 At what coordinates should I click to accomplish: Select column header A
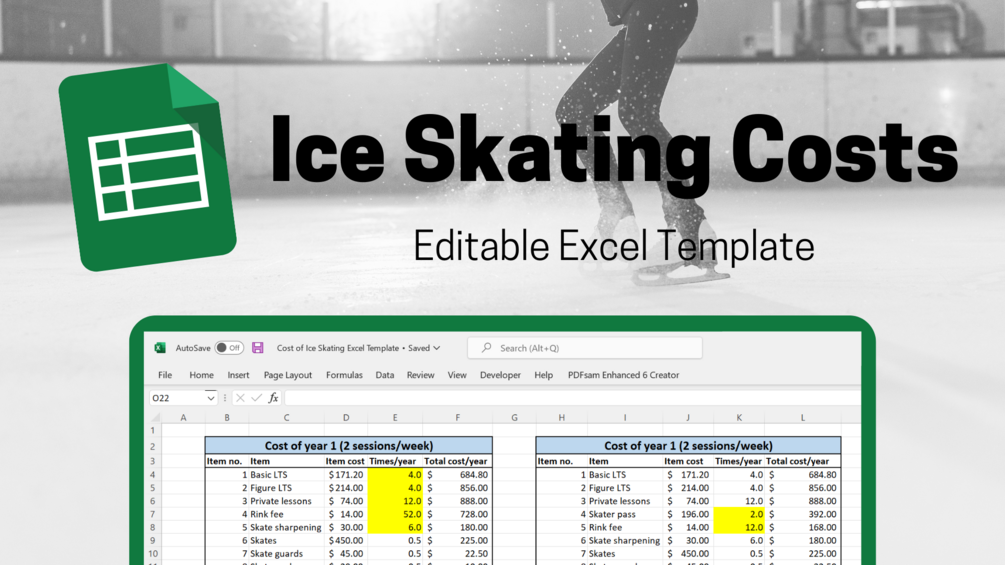coord(183,418)
